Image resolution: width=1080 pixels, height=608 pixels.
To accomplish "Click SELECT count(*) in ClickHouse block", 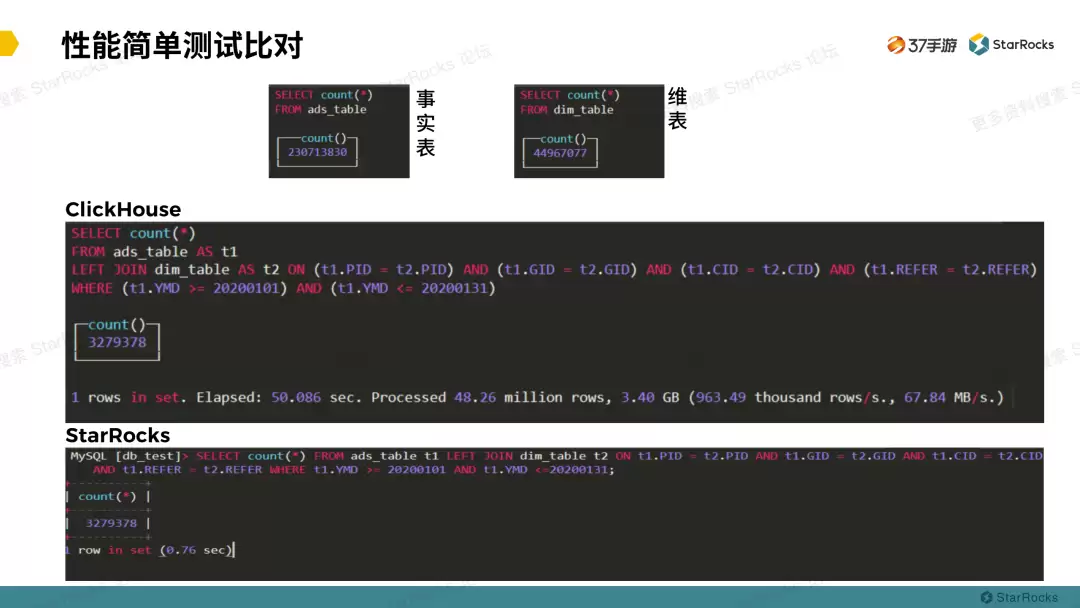I will 134,233.
